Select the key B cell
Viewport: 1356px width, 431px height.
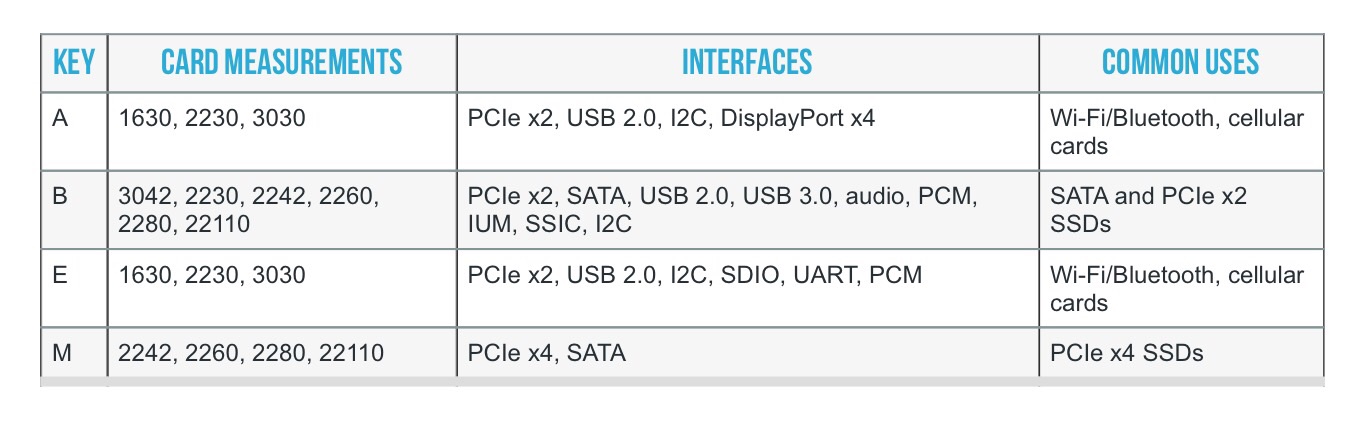pos(74,209)
